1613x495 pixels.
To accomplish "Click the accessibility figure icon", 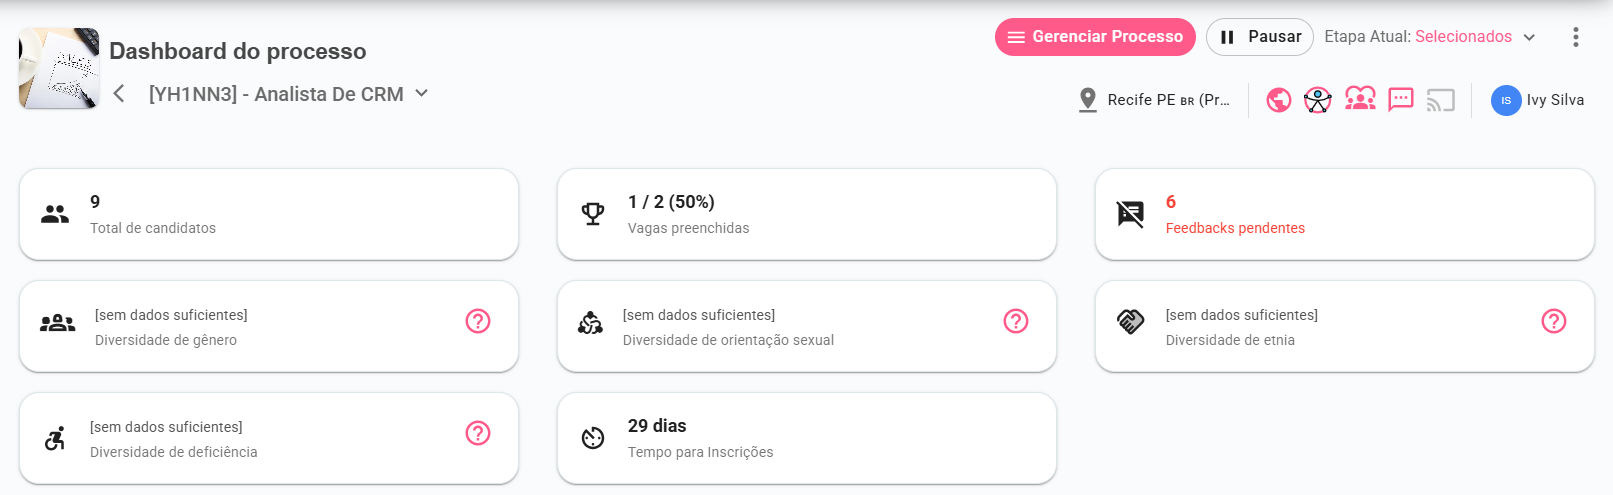I will tap(1318, 100).
